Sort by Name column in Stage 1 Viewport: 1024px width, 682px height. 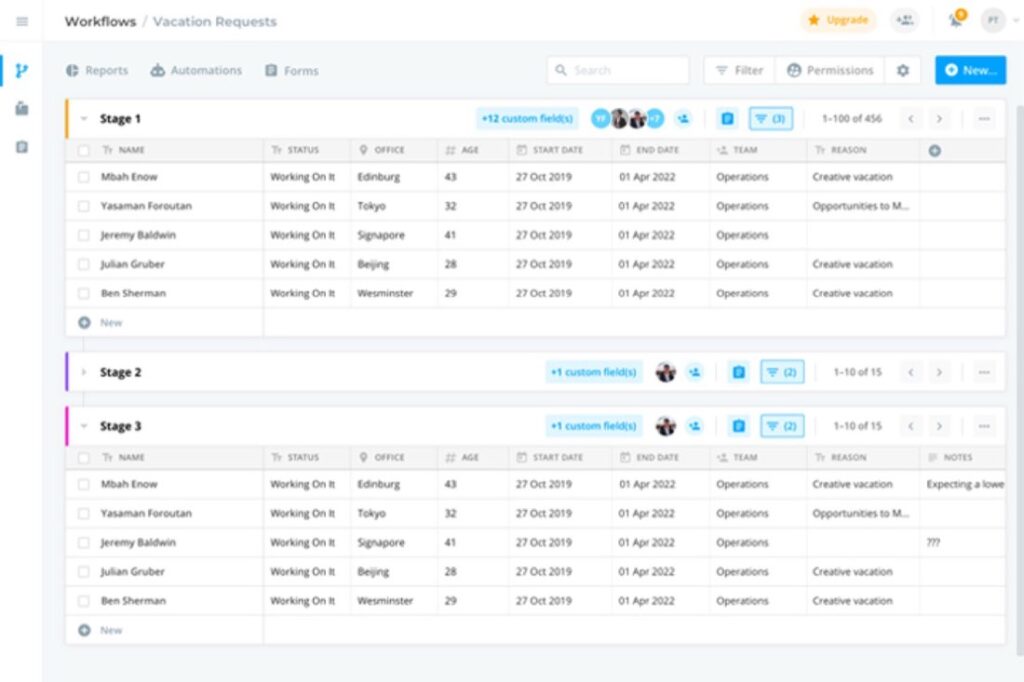(x=123, y=150)
